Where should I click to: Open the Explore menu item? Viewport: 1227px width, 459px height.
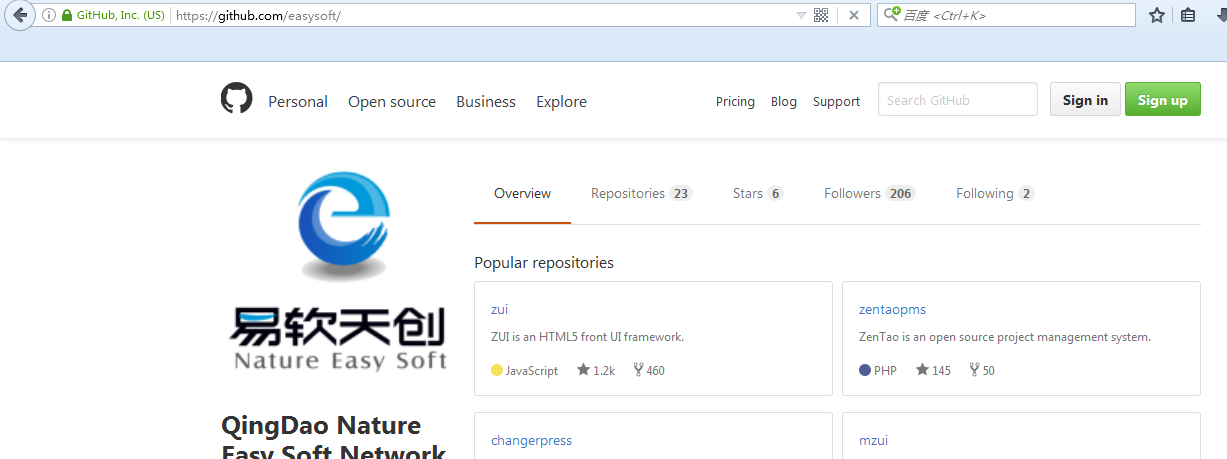pos(561,101)
